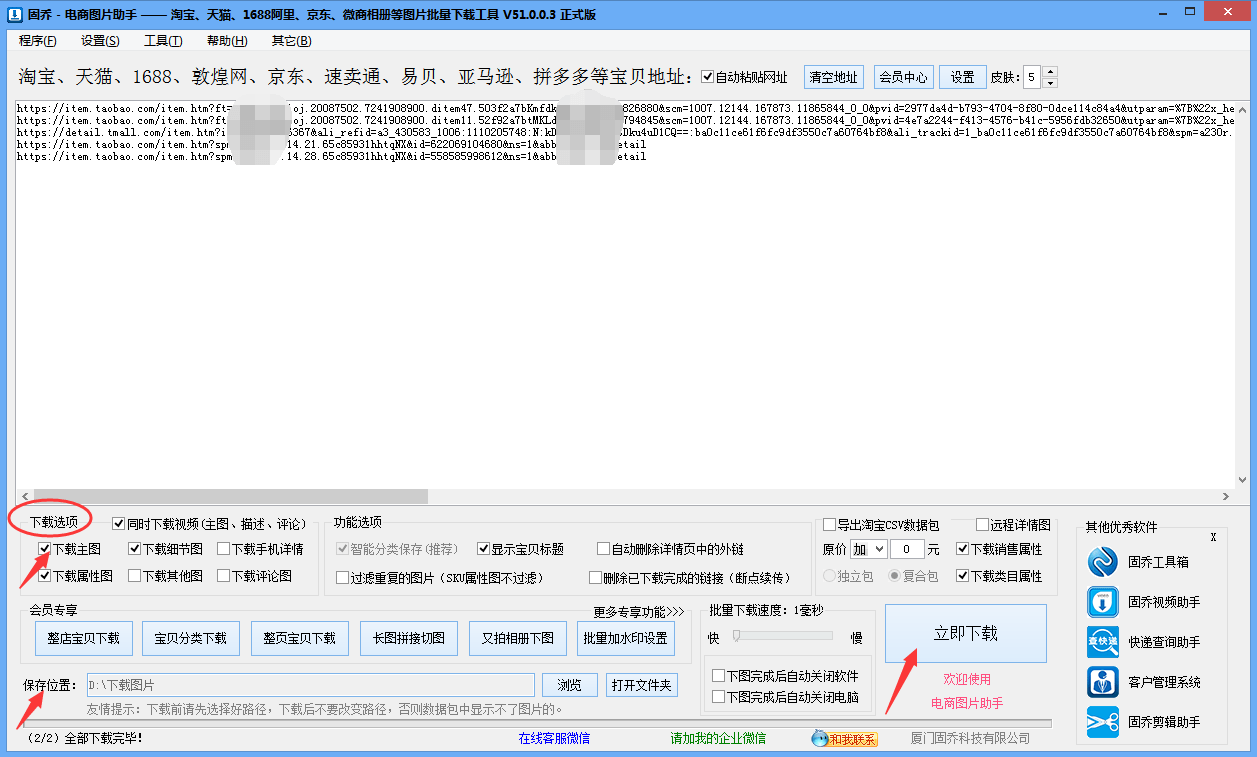Open 快递查询助手 express tracking icon
The height and width of the screenshot is (757, 1257).
point(1102,641)
